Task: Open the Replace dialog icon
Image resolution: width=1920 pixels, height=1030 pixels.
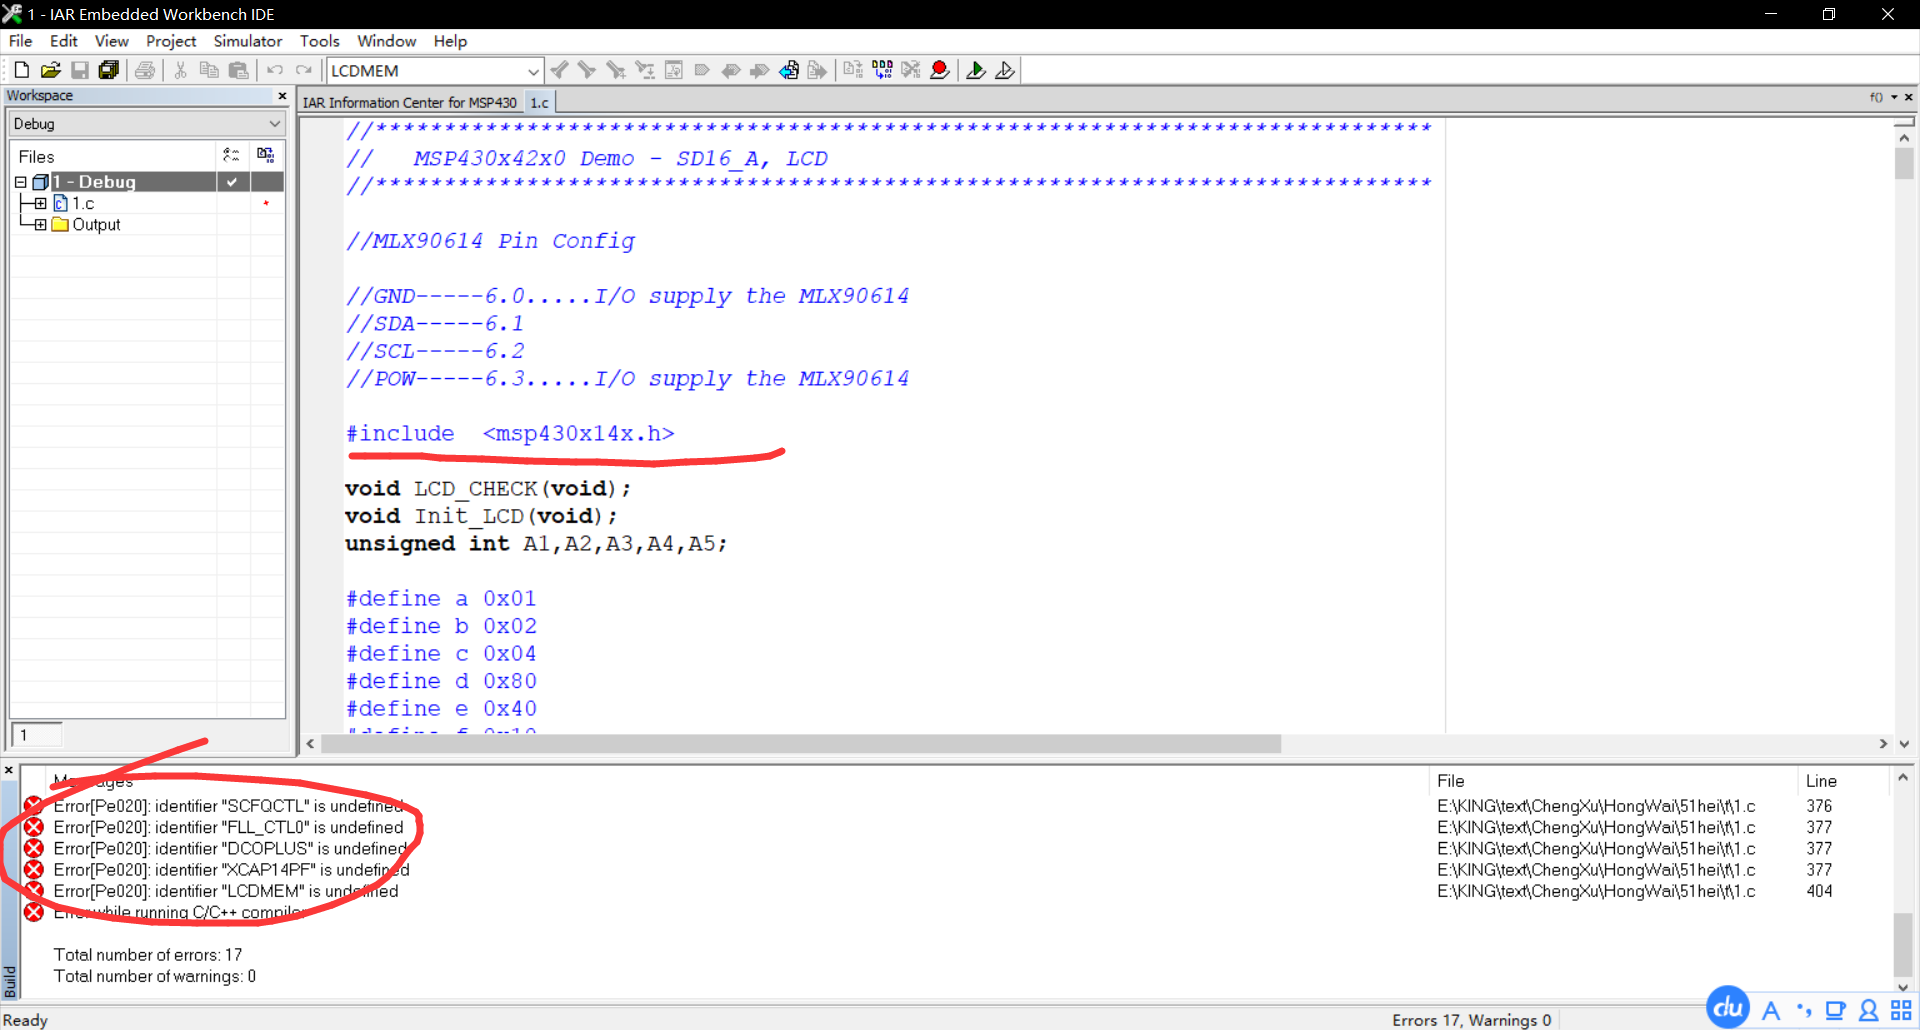Action: 645,70
